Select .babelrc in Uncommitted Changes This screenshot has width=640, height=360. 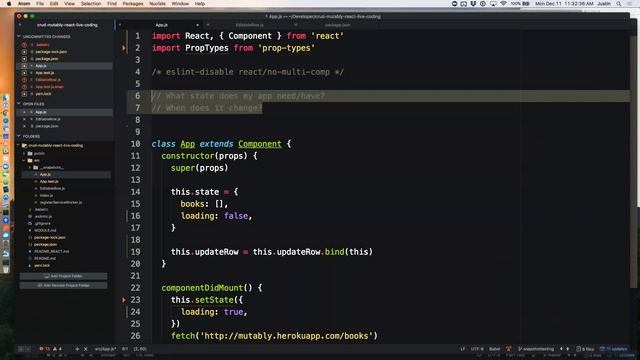pyautogui.click(x=42, y=45)
